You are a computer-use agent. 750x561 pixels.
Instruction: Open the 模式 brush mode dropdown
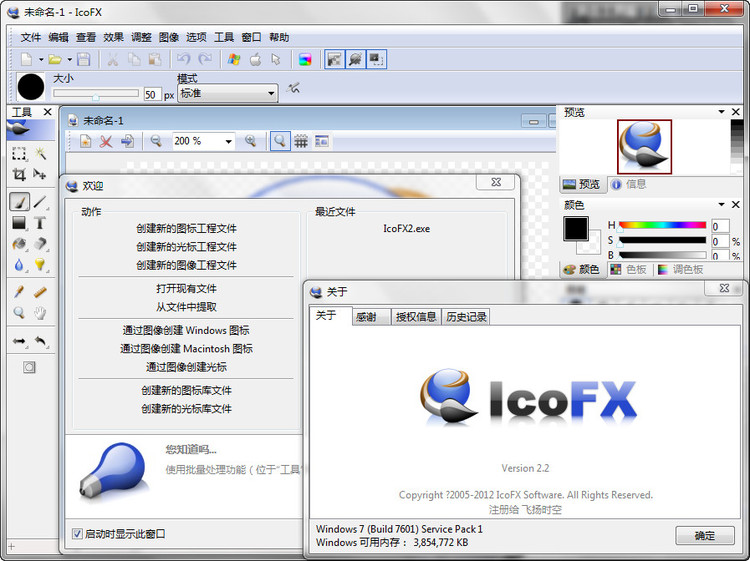(x=227, y=93)
